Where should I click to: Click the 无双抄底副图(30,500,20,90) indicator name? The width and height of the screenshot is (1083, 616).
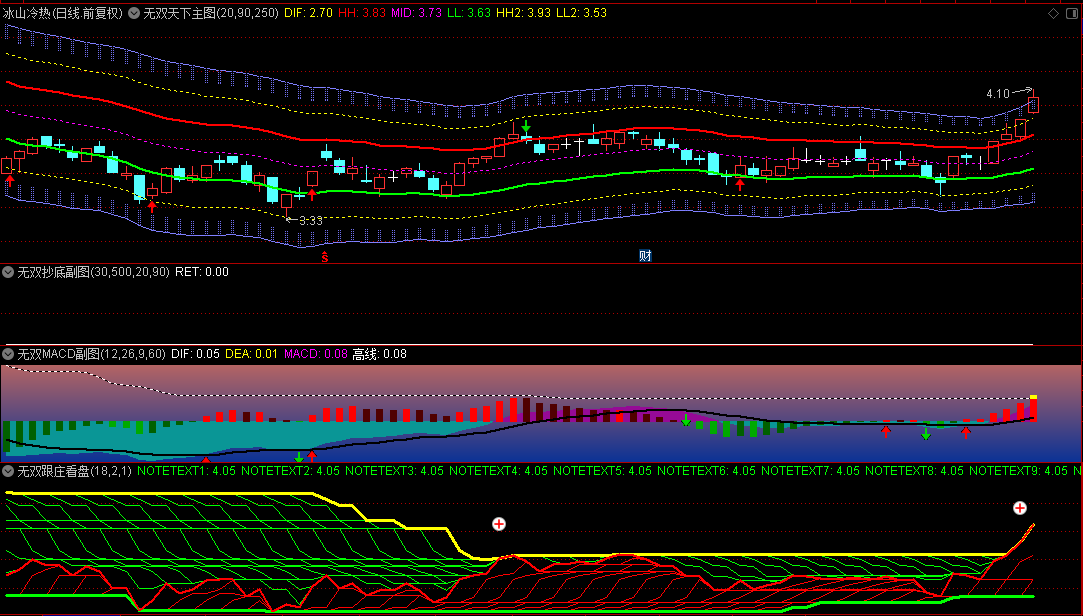tap(93, 272)
